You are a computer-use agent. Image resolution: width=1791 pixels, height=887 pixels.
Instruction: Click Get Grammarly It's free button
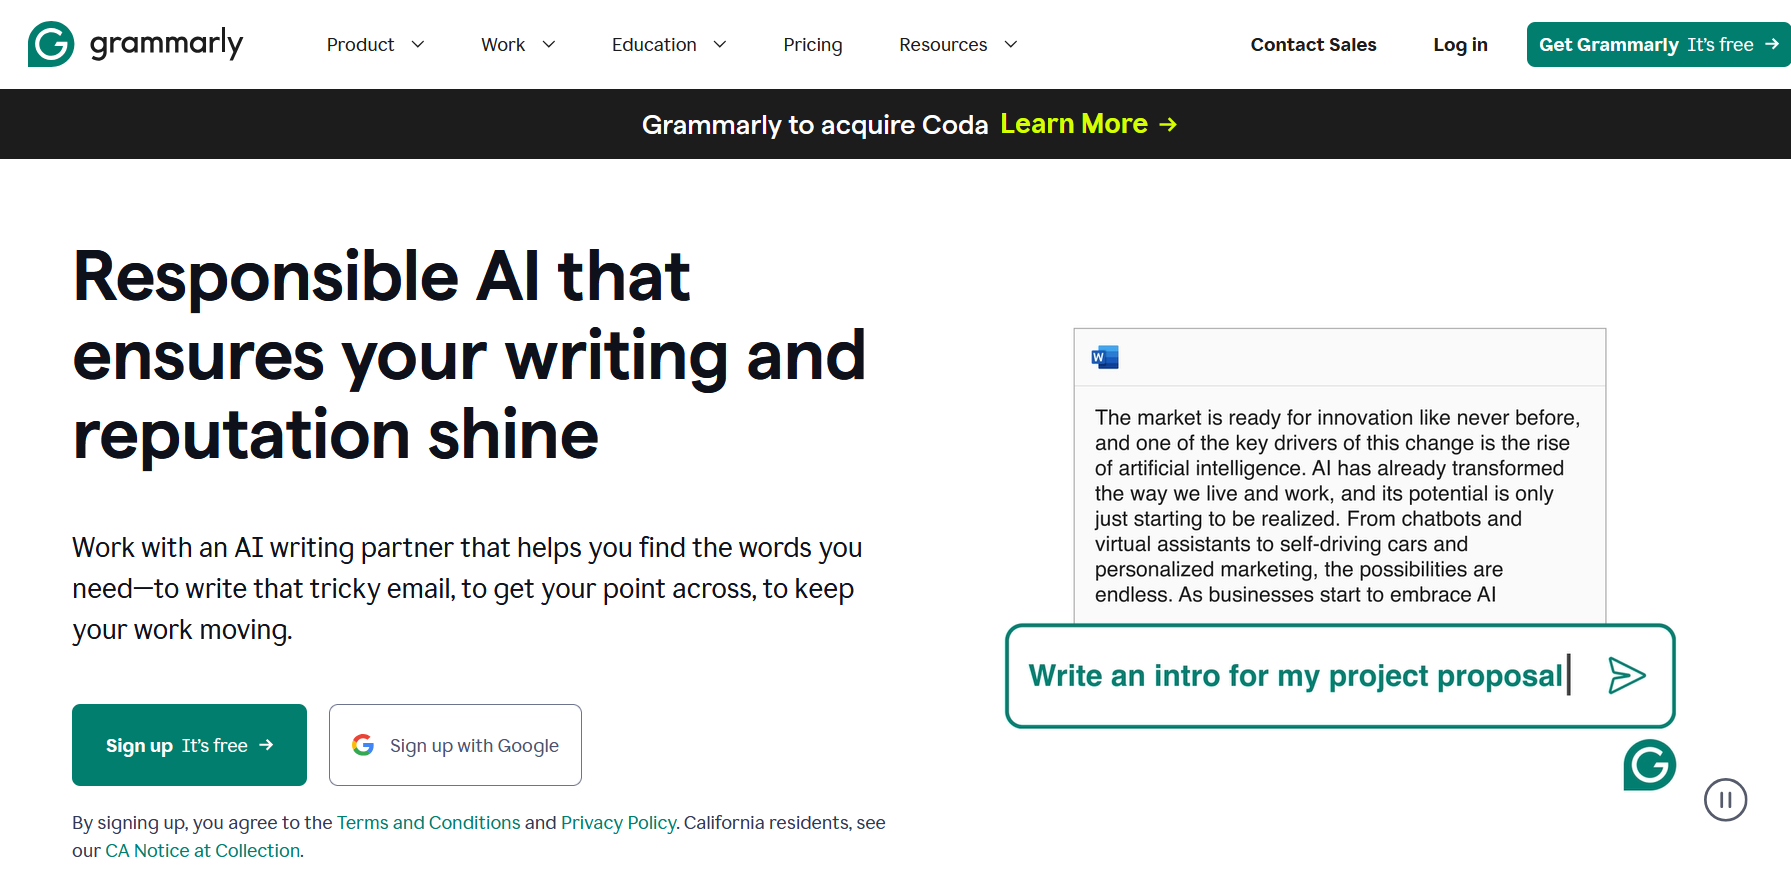tap(1658, 44)
